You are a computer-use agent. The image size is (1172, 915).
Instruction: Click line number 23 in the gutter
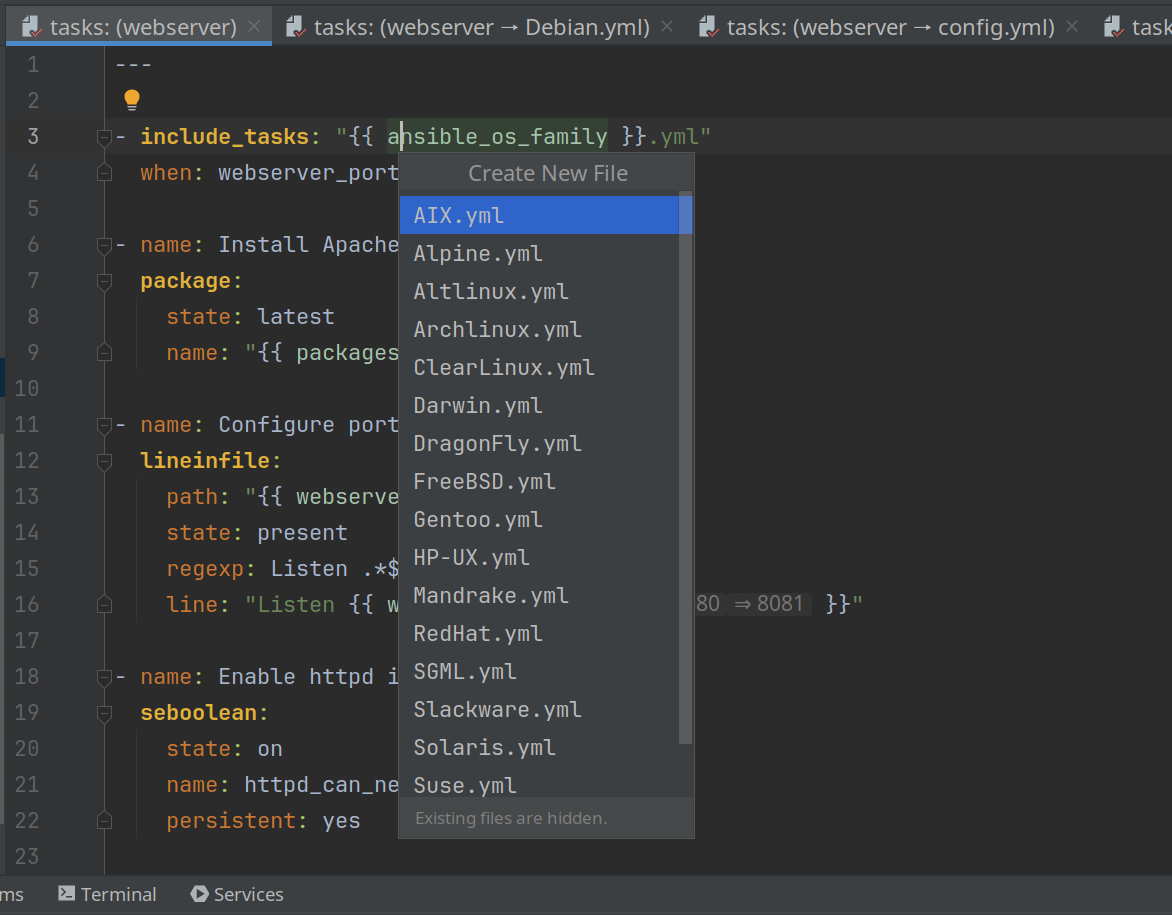(x=27, y=857)
